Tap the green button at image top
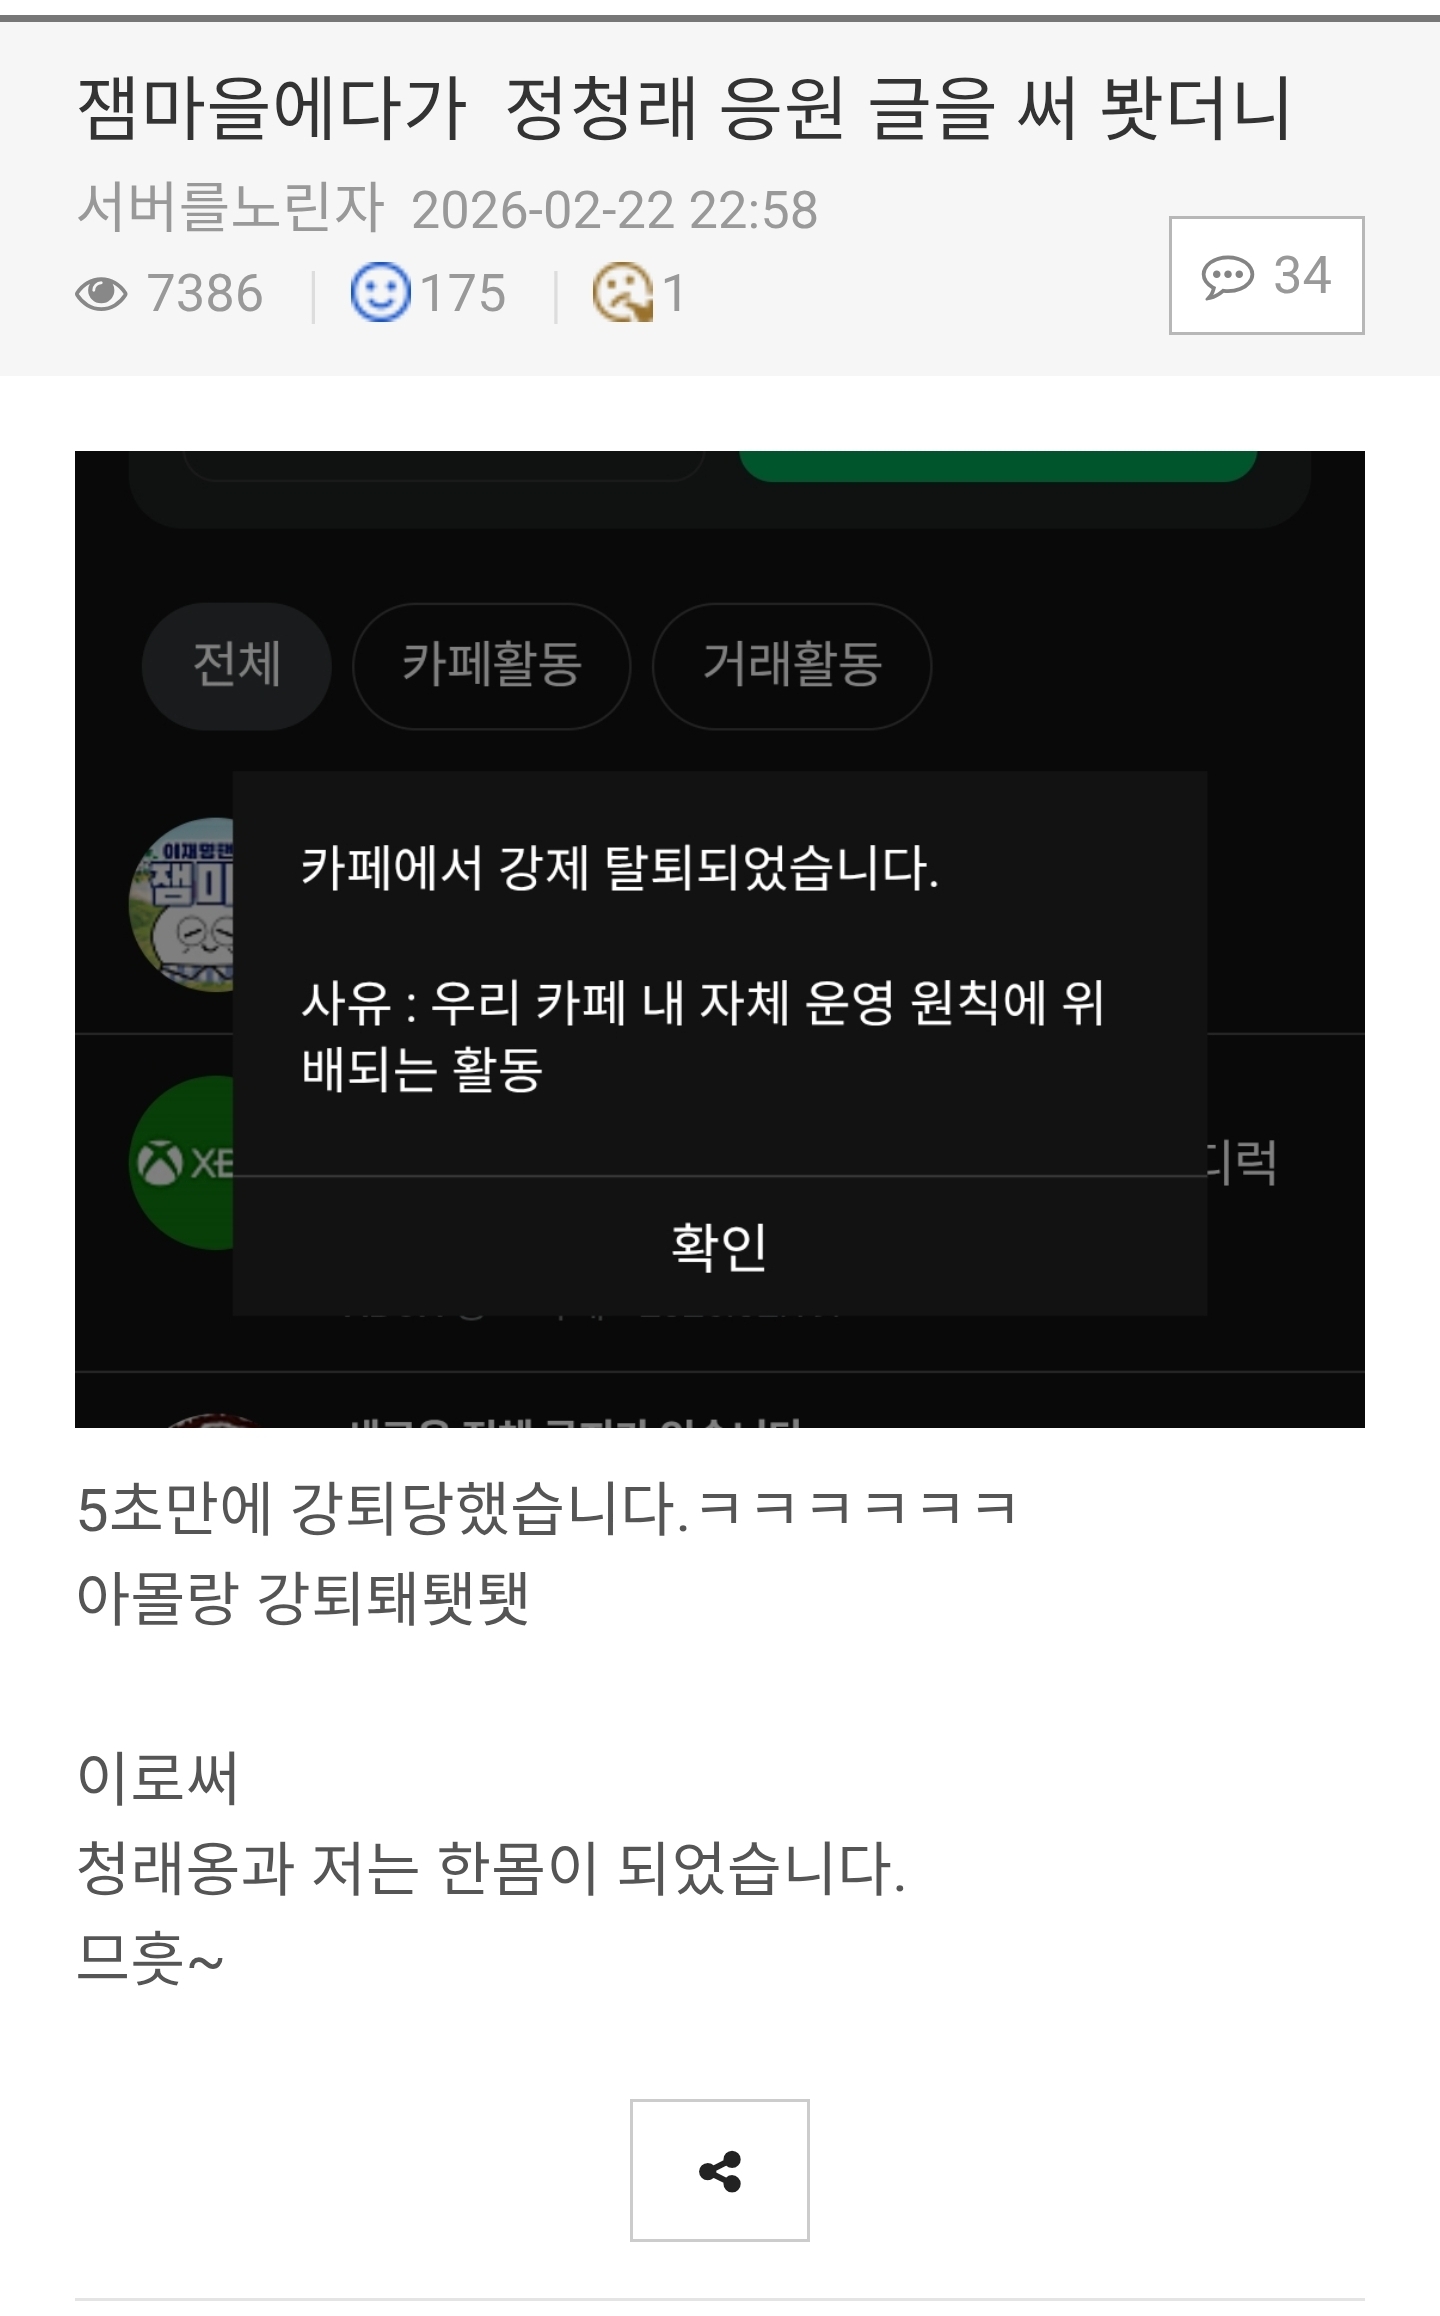Viewport: 1440px width, 2316px height. 998,466
